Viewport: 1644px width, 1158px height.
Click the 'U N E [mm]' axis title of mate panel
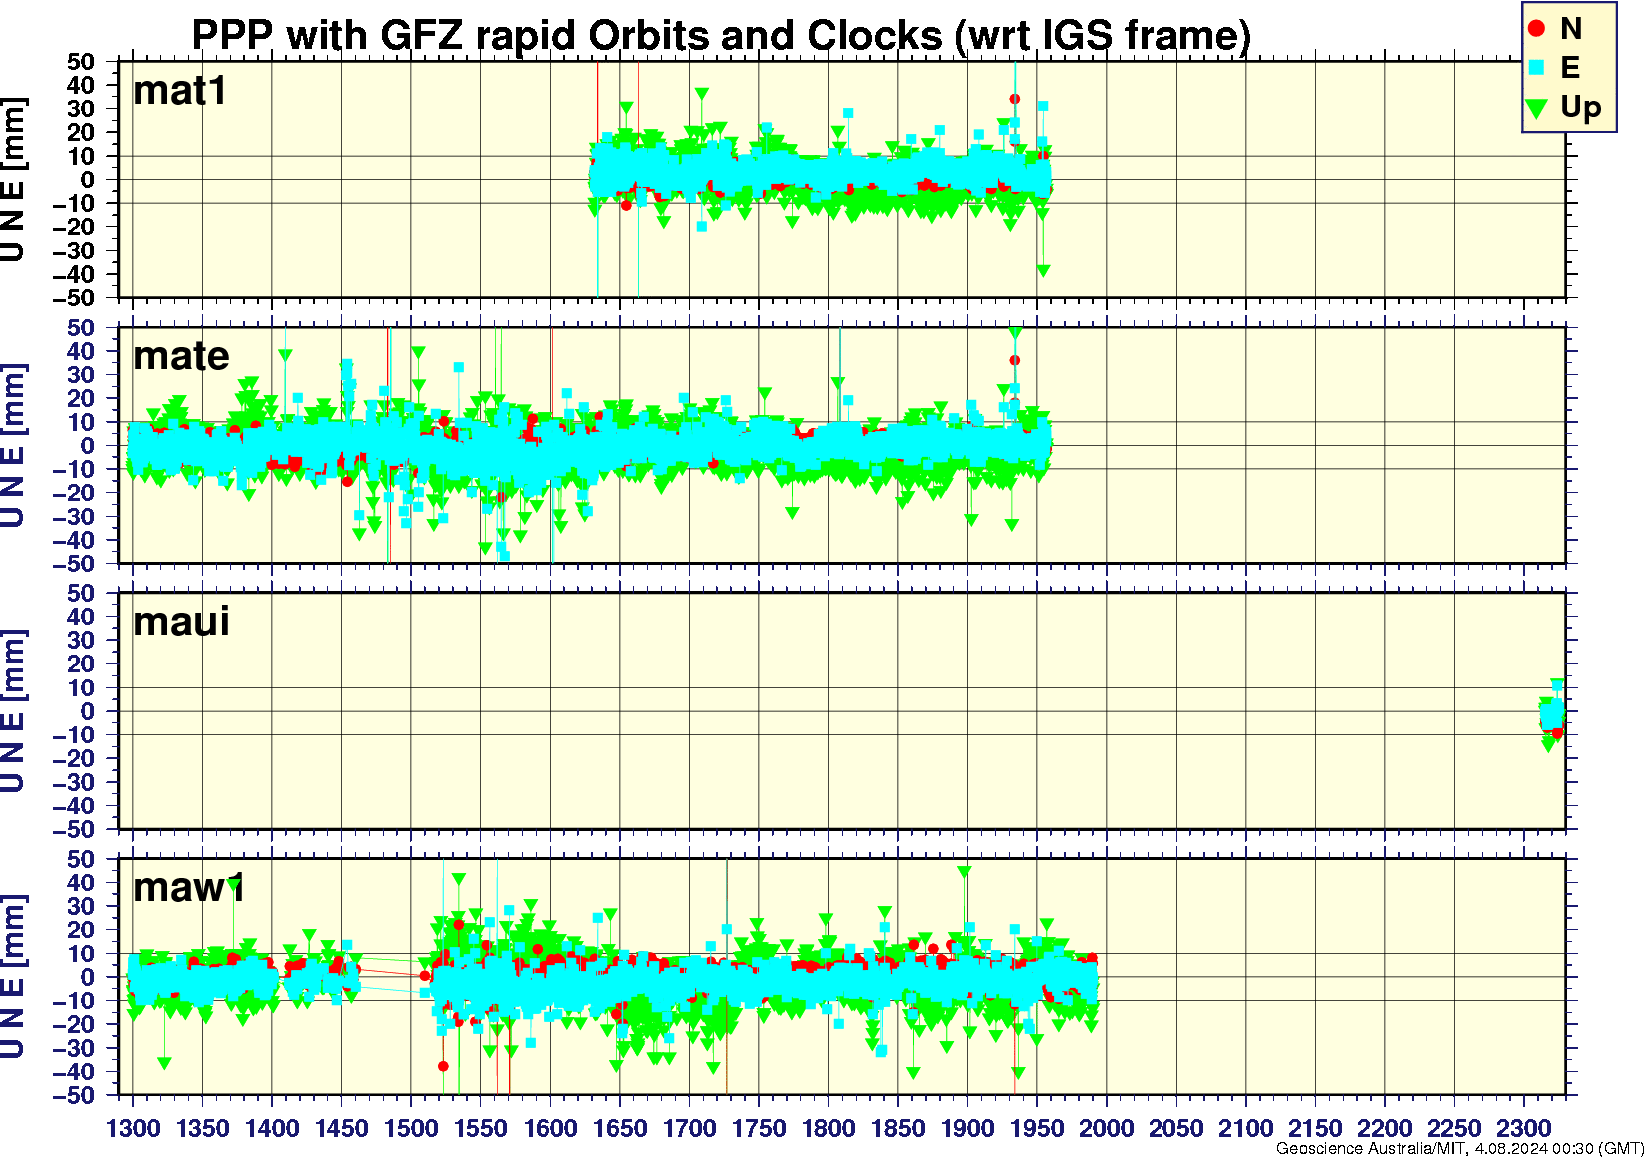coord(13,445)
